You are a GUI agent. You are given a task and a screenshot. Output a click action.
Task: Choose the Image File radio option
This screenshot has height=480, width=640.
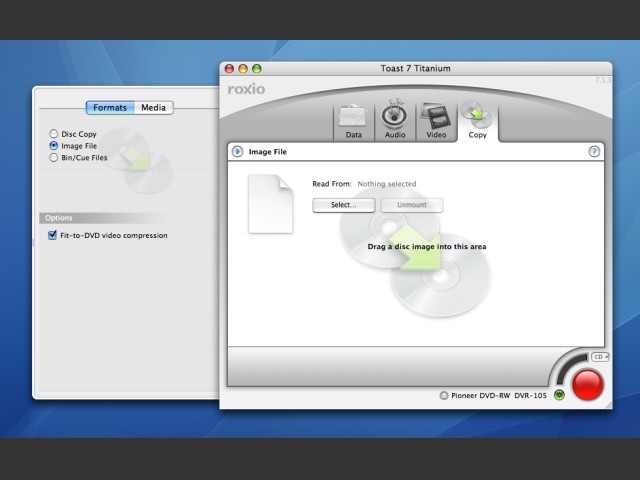(x=53, y=145)
